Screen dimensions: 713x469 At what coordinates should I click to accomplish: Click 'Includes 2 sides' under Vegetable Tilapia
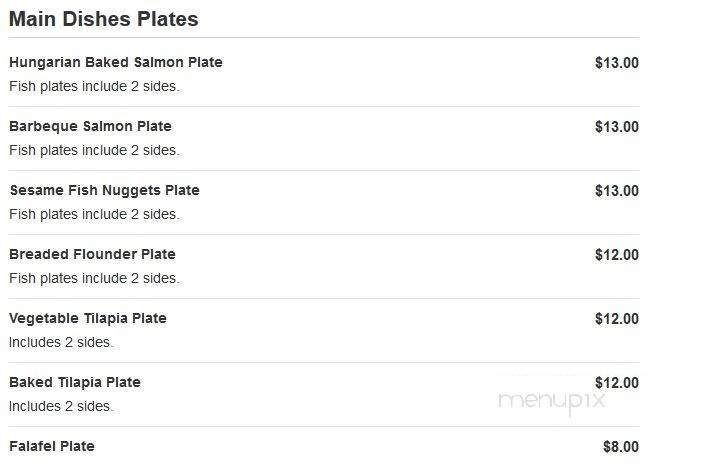click(61, 343)
